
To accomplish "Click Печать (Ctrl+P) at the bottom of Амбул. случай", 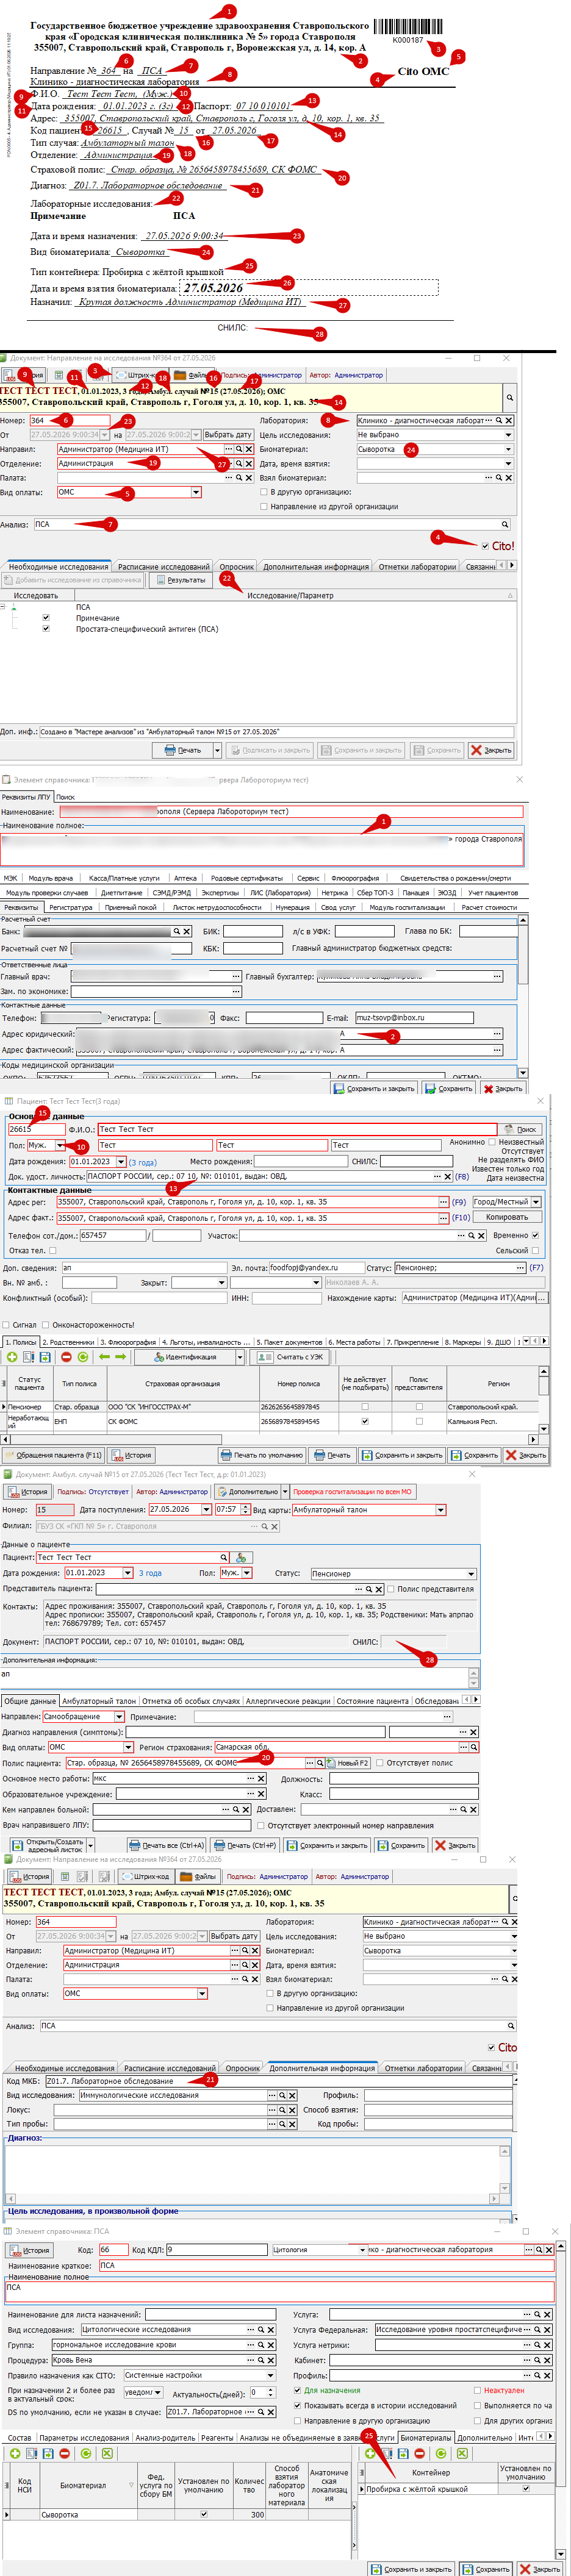I will 246,1845.
